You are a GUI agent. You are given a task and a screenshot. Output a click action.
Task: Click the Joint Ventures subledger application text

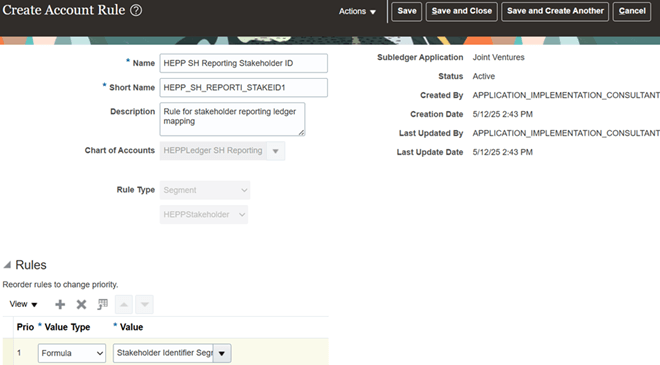(x=498, y=57)
